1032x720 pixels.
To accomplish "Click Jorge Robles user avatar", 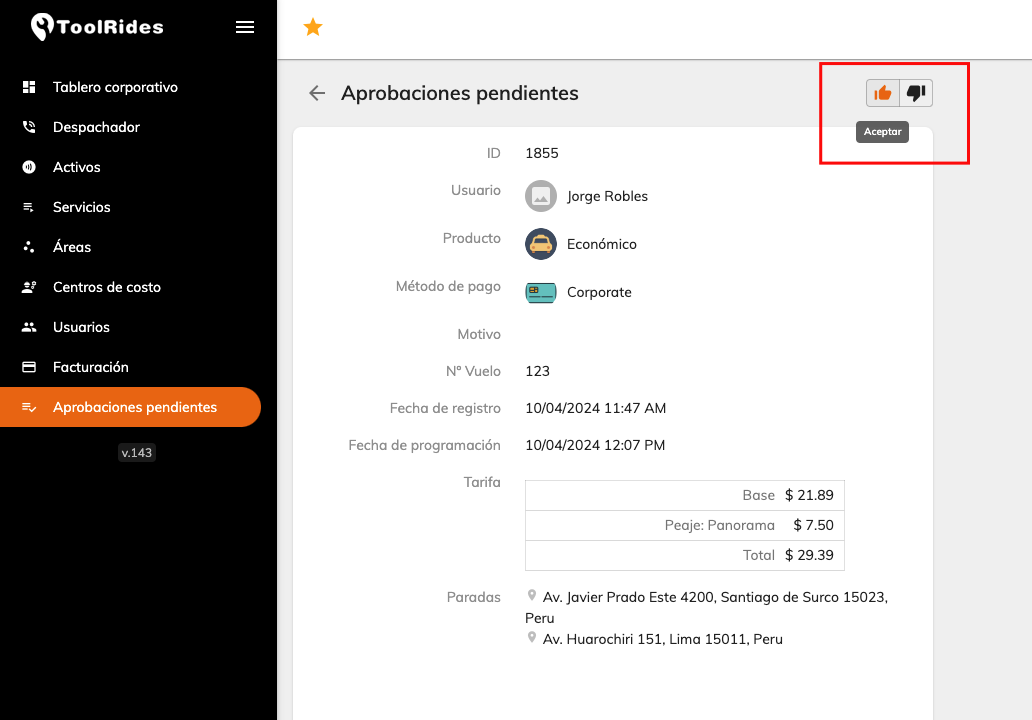I will pyautogui.click(x=541, y=196).
